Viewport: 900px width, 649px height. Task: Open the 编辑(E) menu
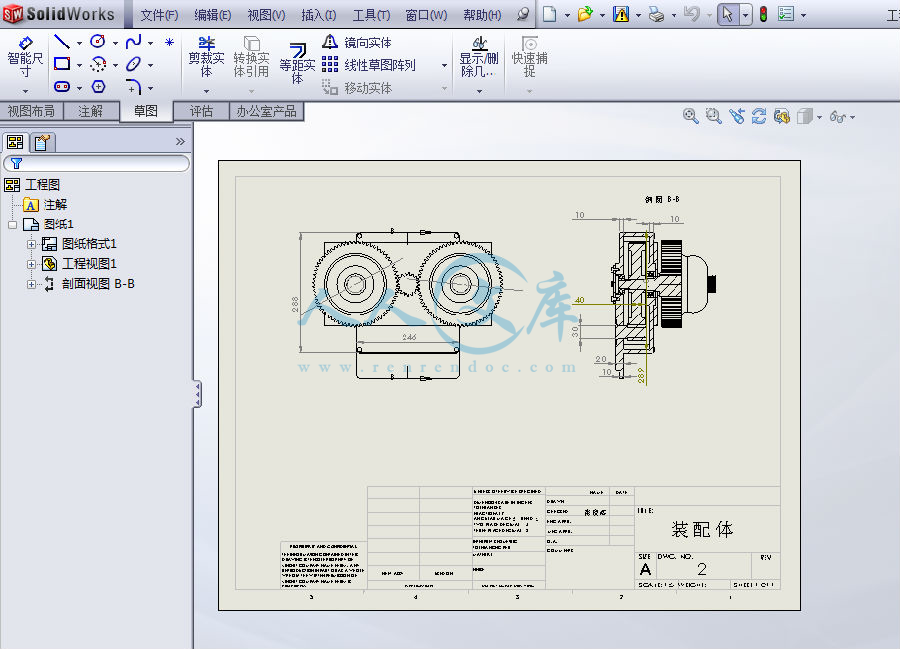click(212, 15)
